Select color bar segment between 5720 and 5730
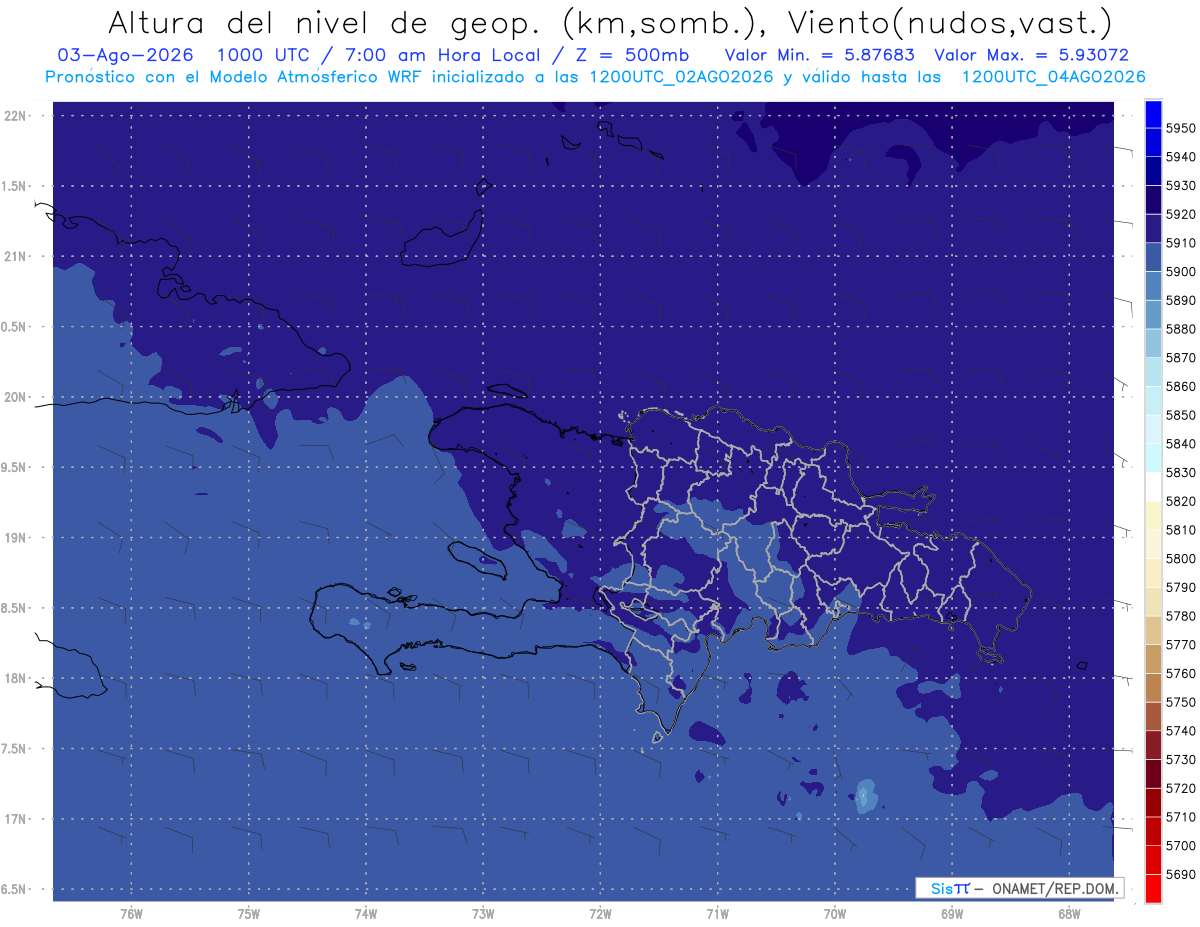The image size is (1200, 927). [x=1152, y=774]
